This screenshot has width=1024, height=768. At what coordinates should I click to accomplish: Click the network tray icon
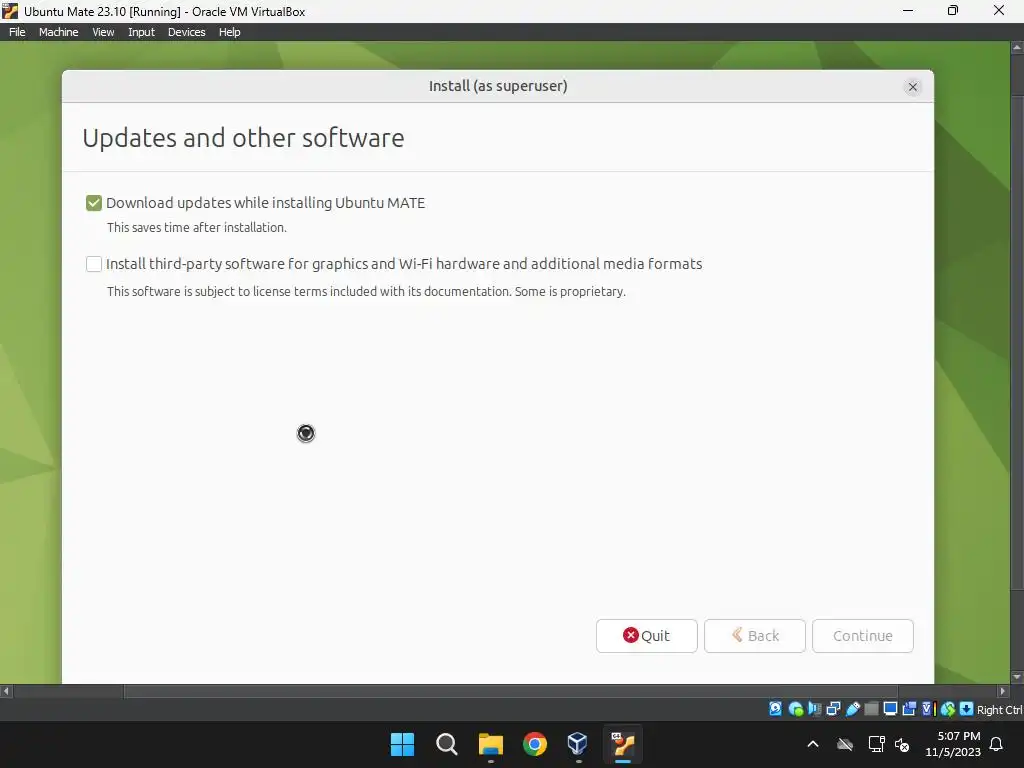pos(876,744)
